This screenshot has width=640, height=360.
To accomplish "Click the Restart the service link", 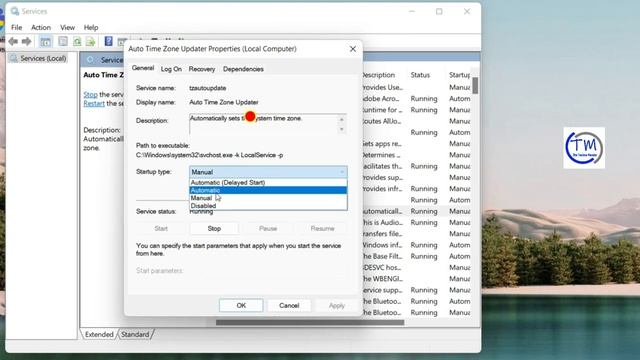I will point(94,103).
